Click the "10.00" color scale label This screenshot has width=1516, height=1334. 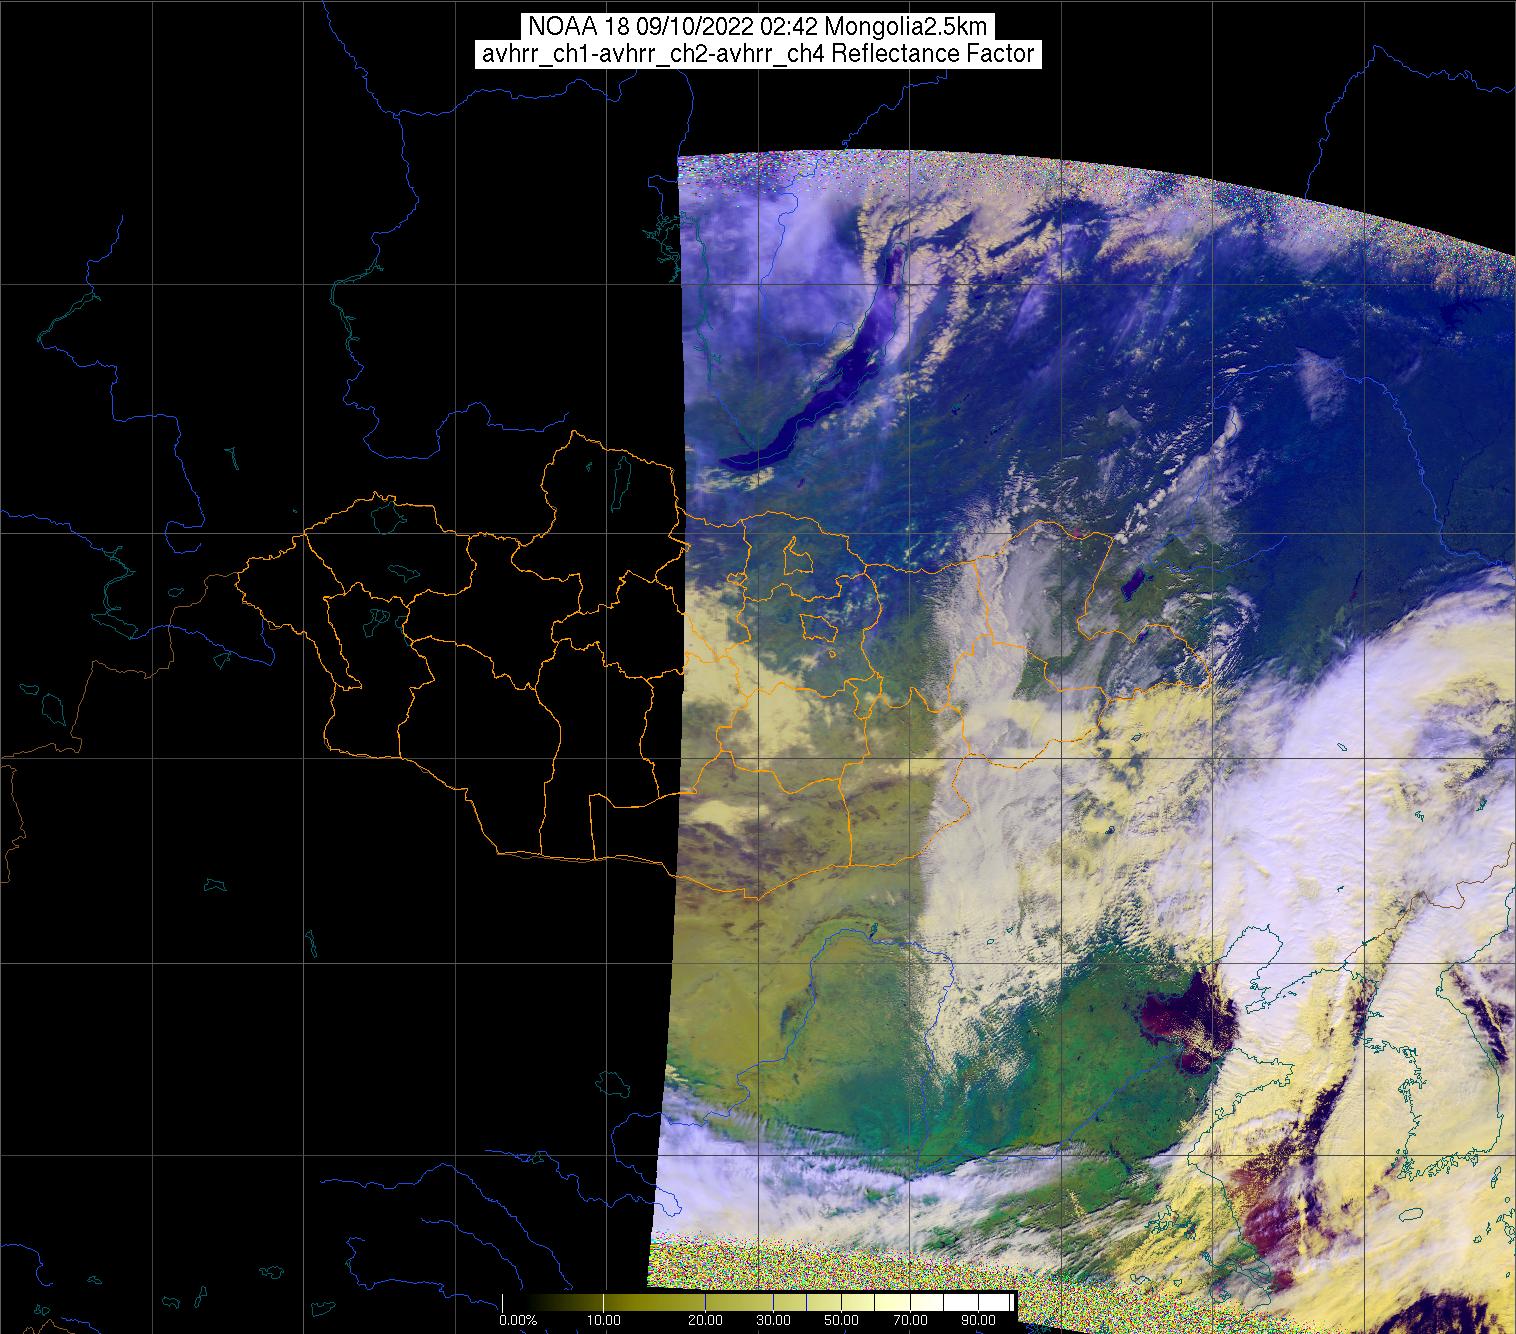click(x=602, y=1320)
